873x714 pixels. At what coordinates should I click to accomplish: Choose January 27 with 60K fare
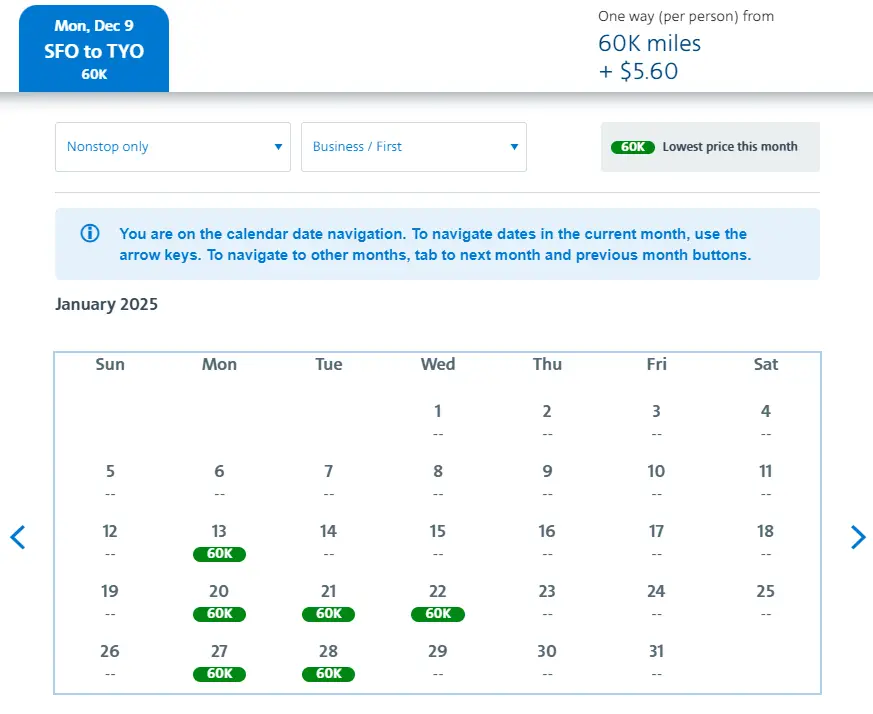click(x=219, y=661)
